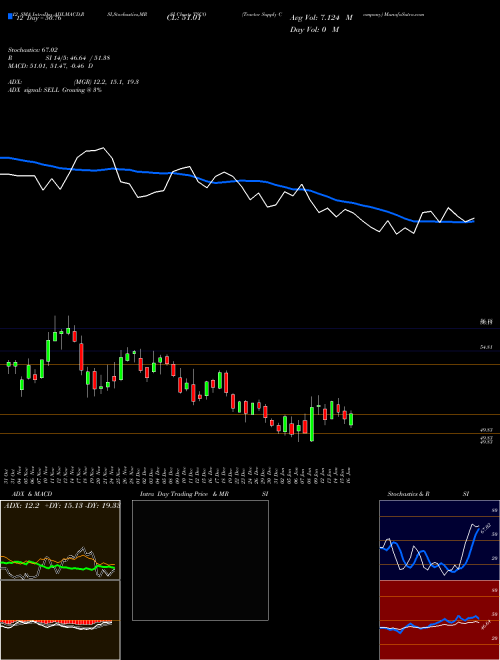Click 'ADX: 12.2 +DY: 15.13 -DY: 19.33' header
Viewport: 500px width, 660px height.
click(62, 506)
